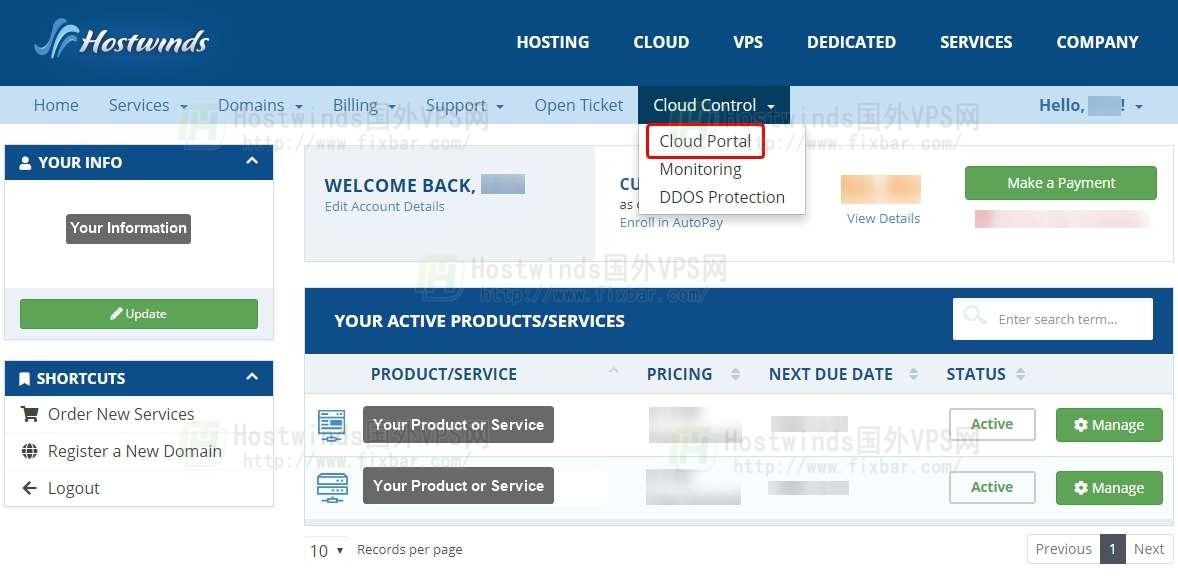This screenshot has width=1178, height=582.
Task: Click the shopping cart icon for Order New Services
Action: 29,414
